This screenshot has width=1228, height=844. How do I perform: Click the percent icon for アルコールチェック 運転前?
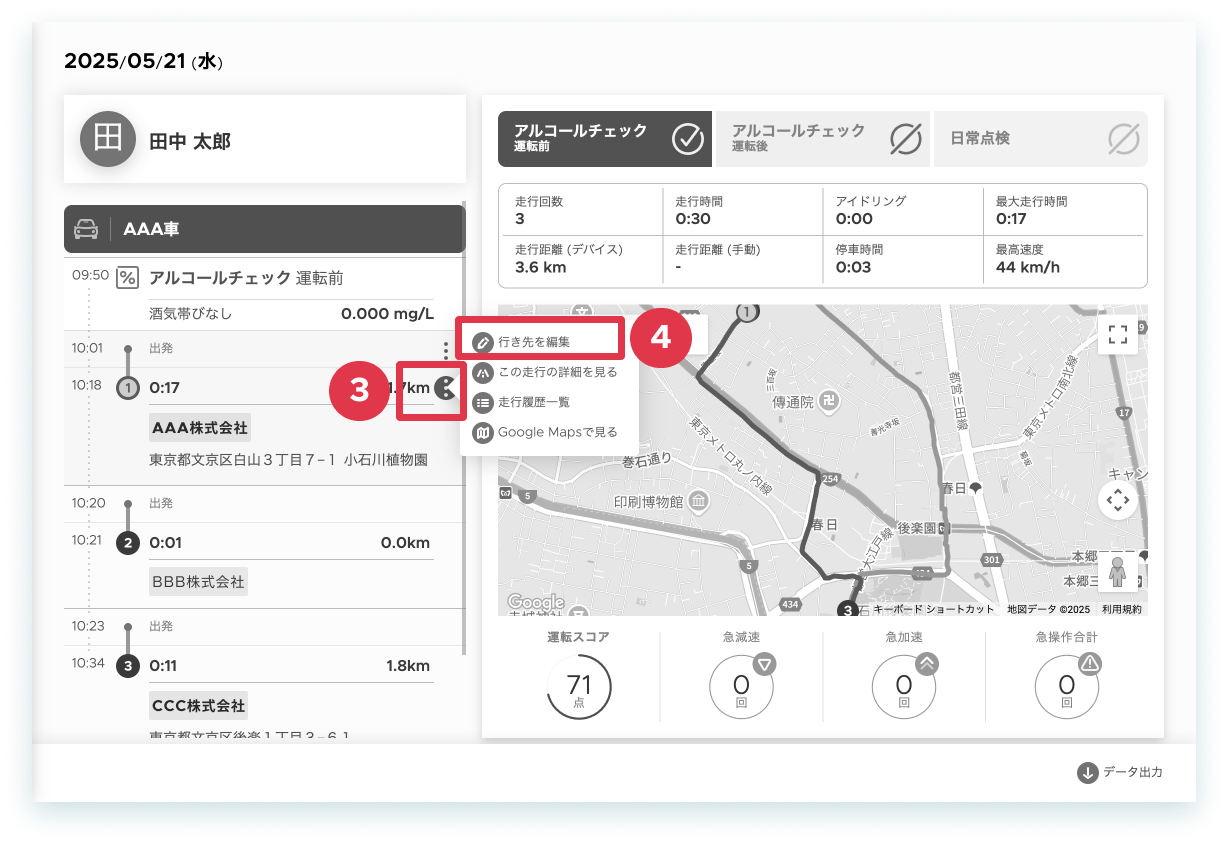click(x=127, y=277)
